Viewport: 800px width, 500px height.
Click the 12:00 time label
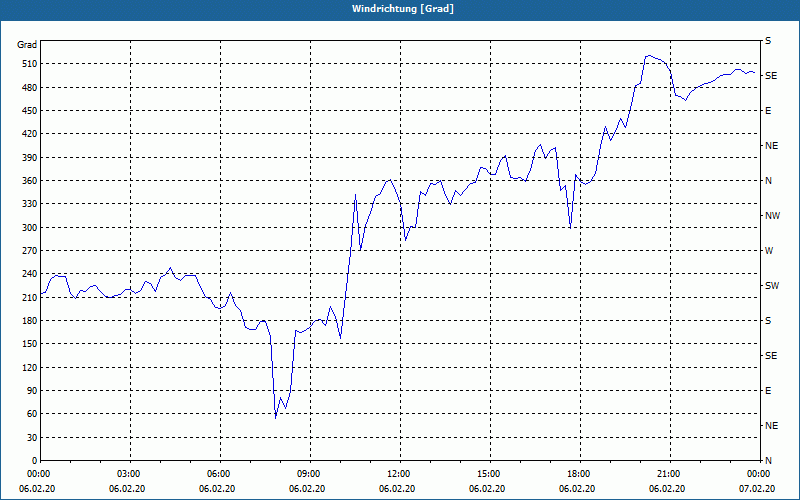400,473
